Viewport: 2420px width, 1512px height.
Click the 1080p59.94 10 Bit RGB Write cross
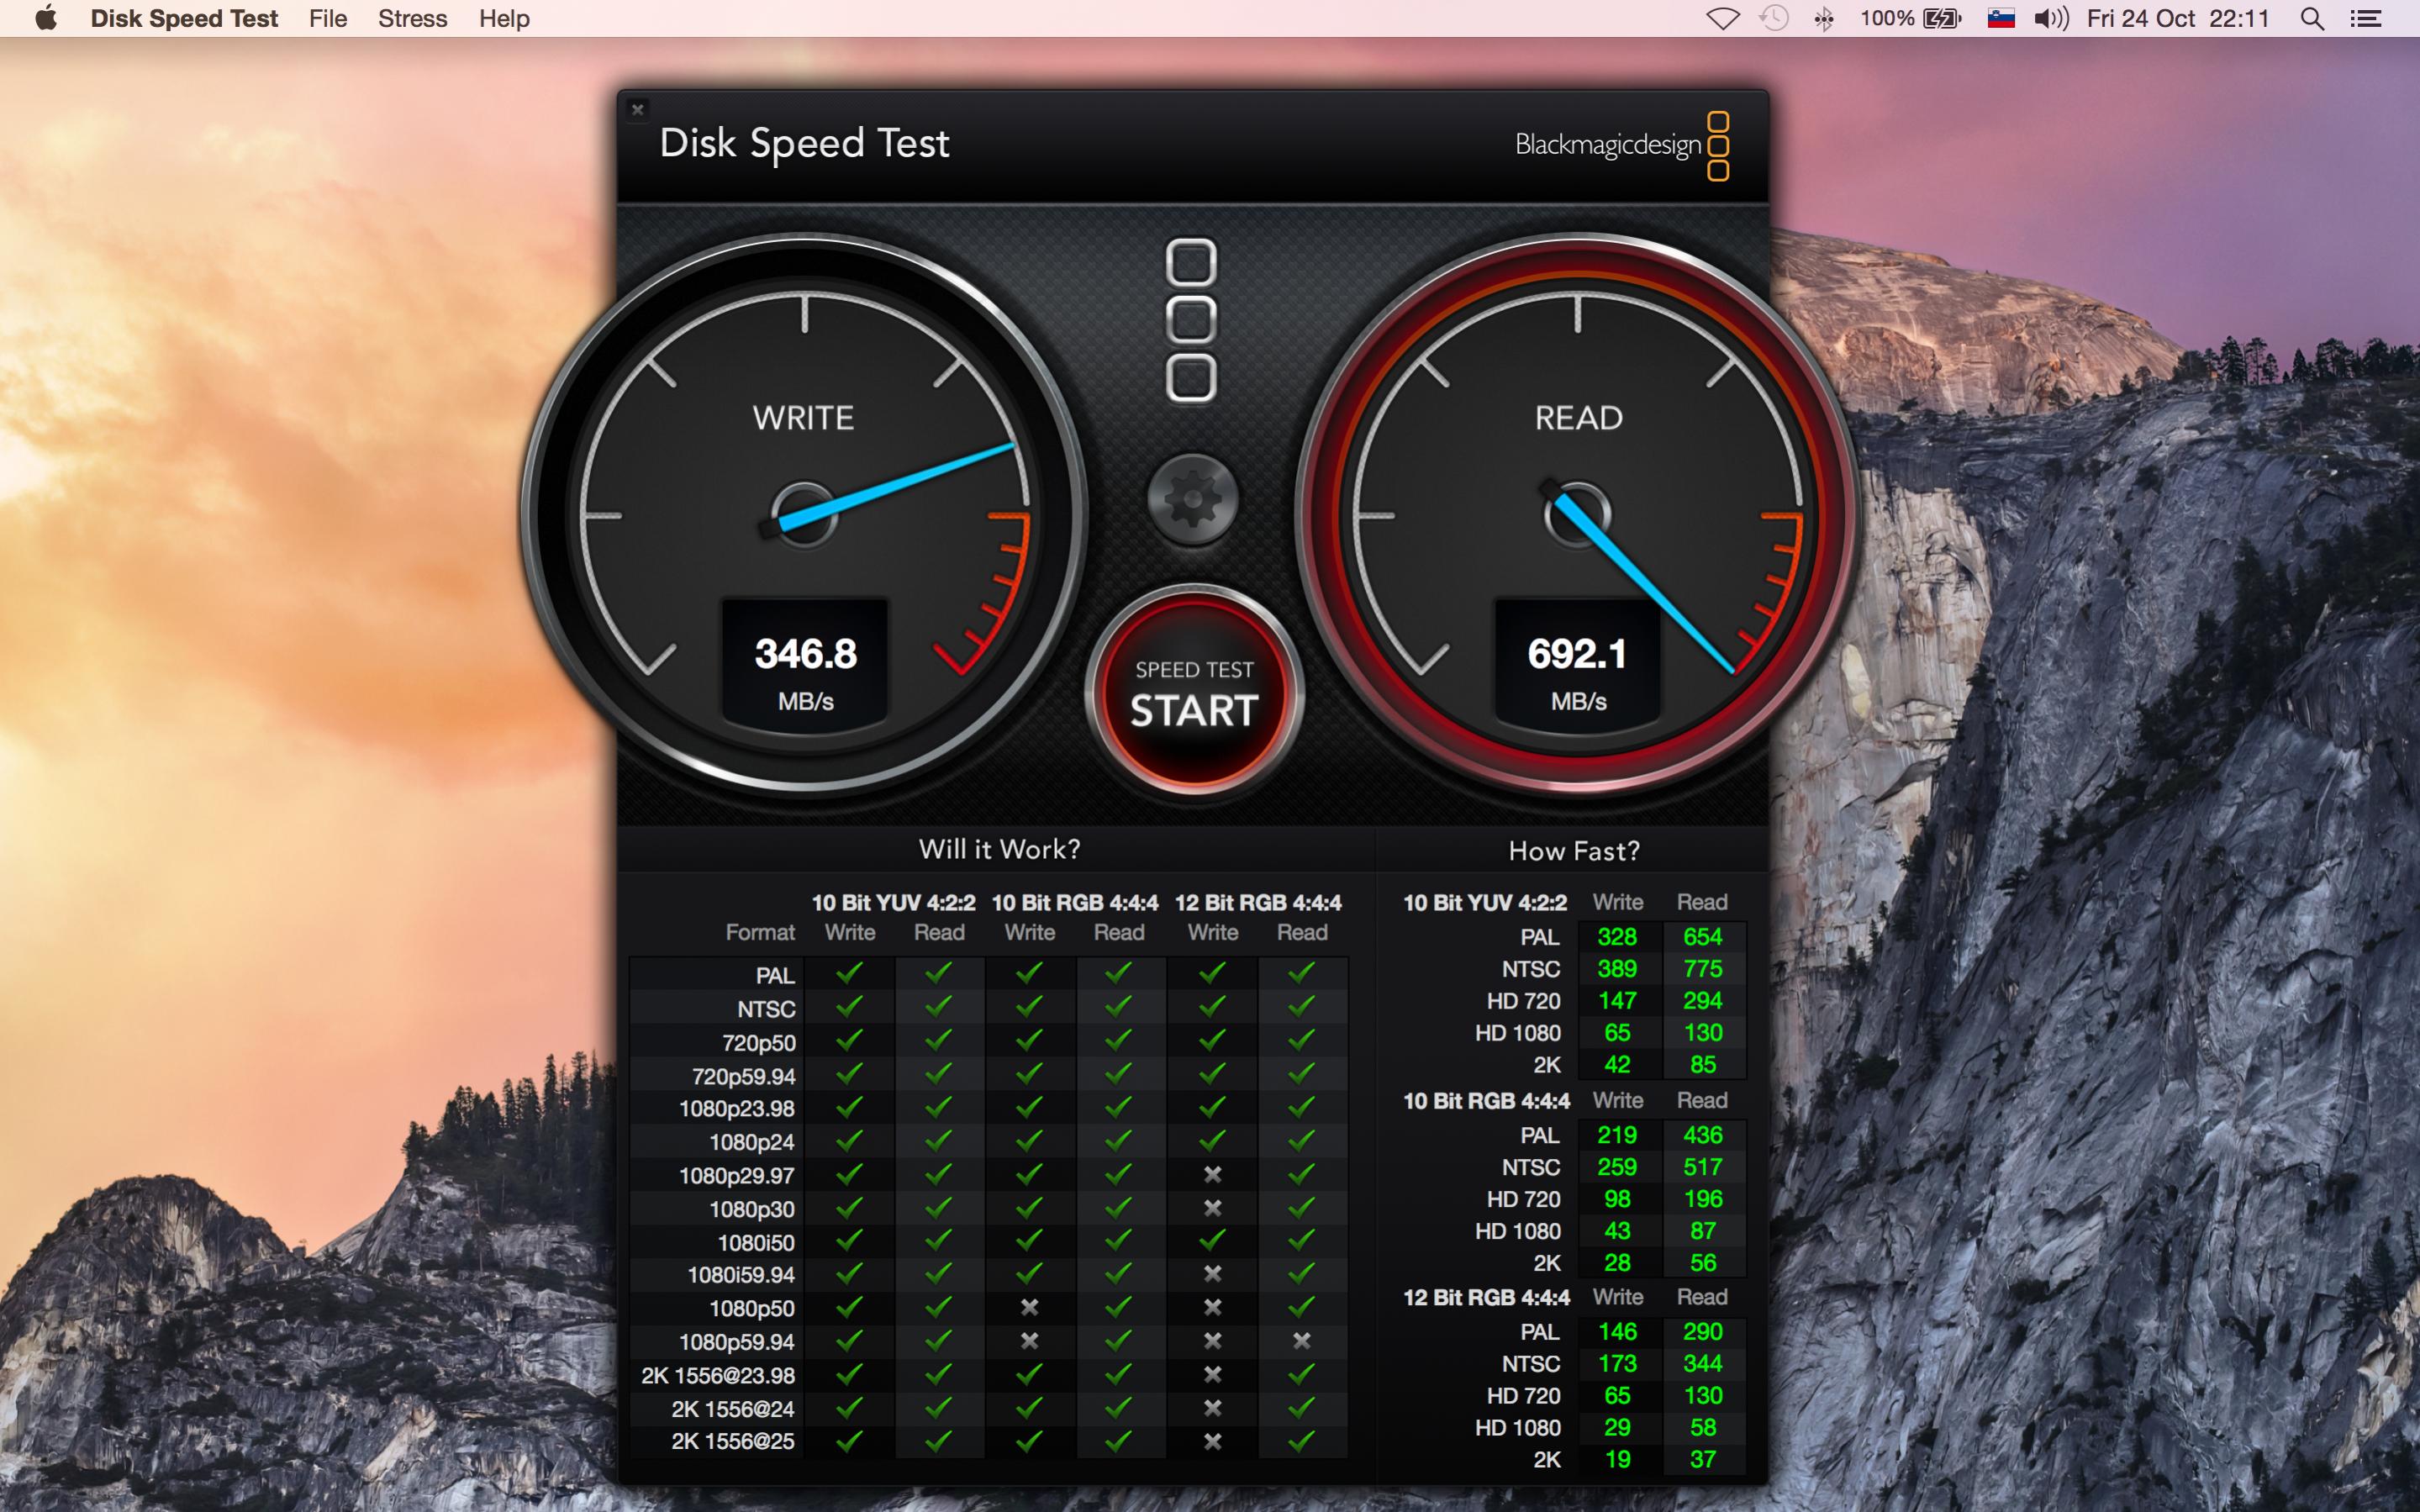click(1029, 1341)
